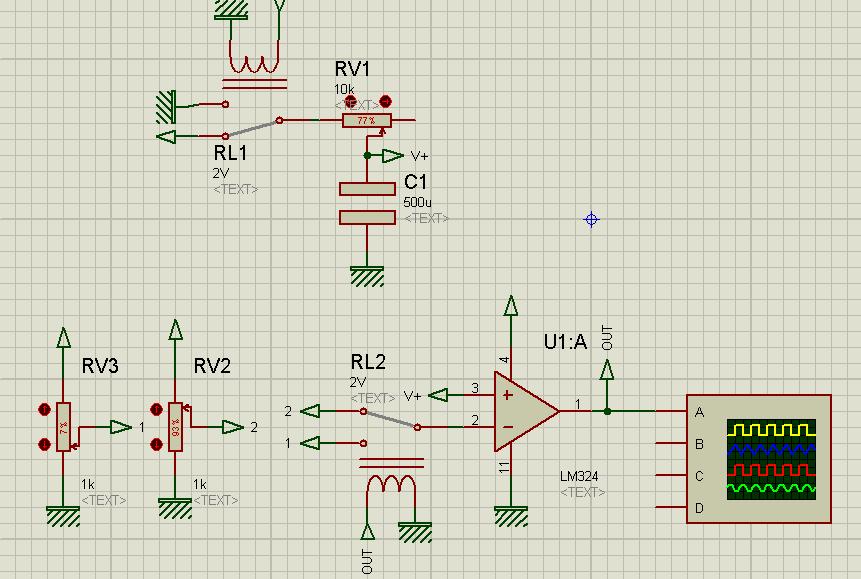Select the RV1 reference label
Screen dimensions: 861x579
point(353,69)
